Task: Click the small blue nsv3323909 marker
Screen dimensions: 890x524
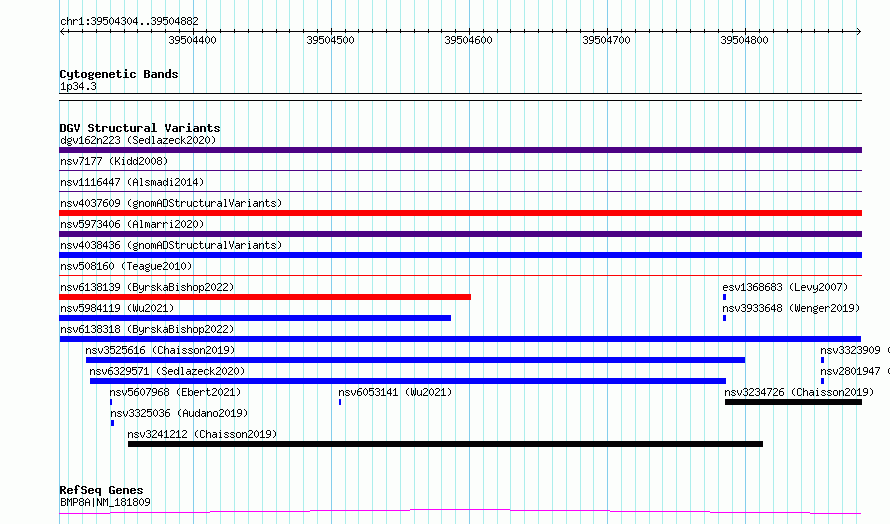Action: [822, 360]
